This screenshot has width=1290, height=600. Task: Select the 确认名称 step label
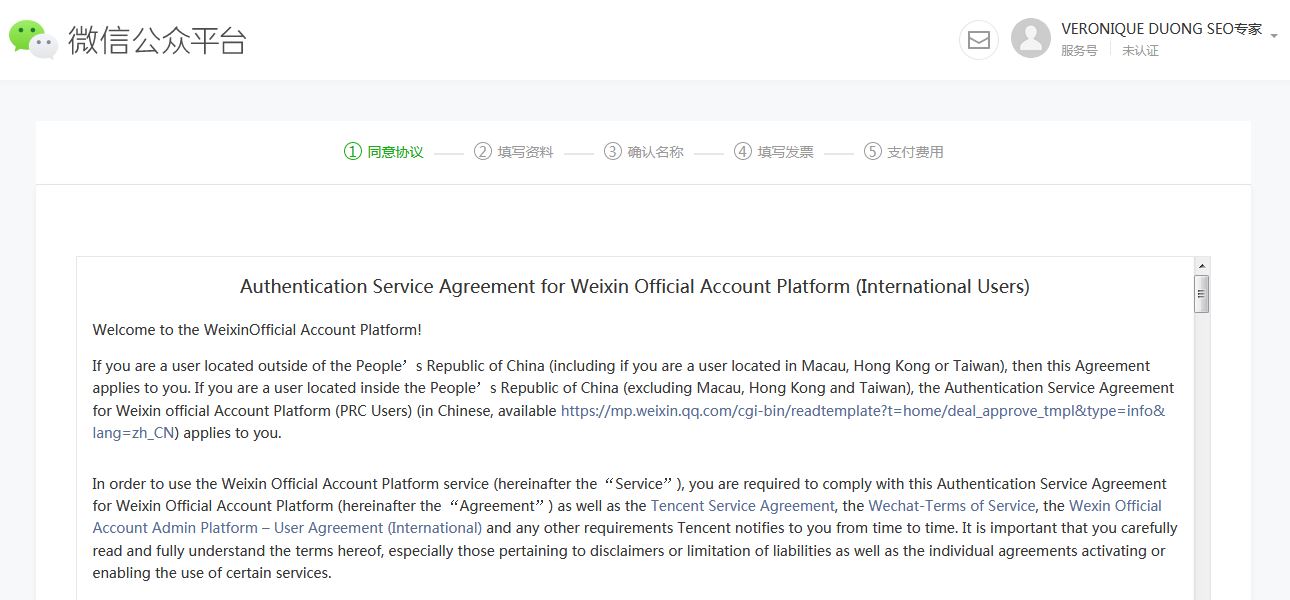coord(655,151)
